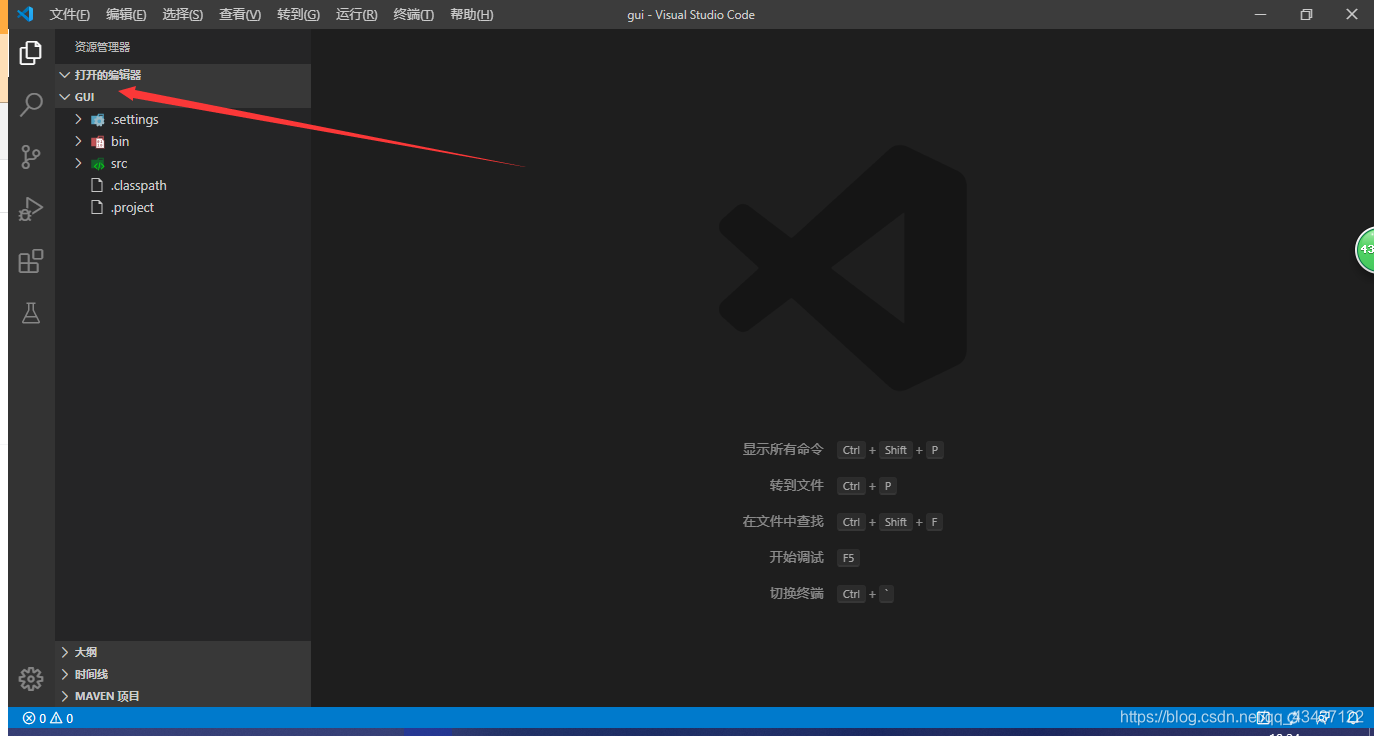
Task: Open the Test flask icon view
Action: click(x=31, y=313)
